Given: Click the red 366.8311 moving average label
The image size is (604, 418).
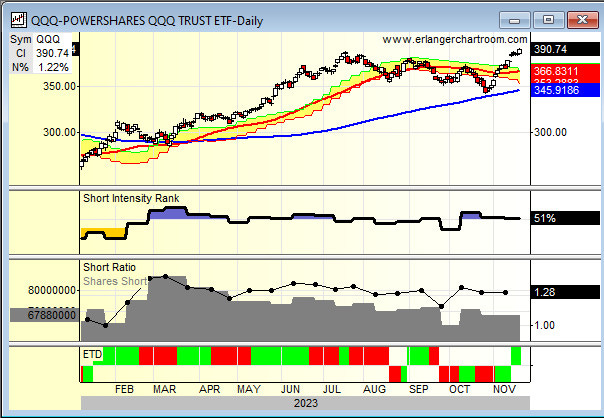Looking at the screenshot, I should [565, 71].
